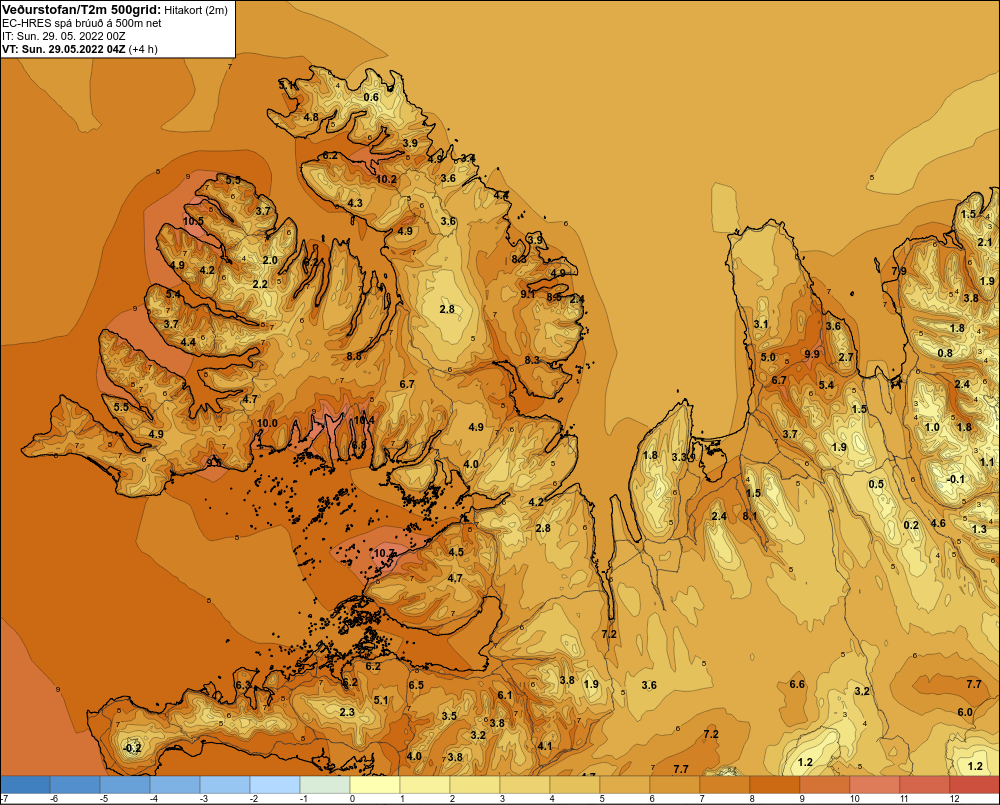Viewport: 1000px width, 805px height.
Task: Click the 4.4 temperature value
Action: click(x=188, y=343)
